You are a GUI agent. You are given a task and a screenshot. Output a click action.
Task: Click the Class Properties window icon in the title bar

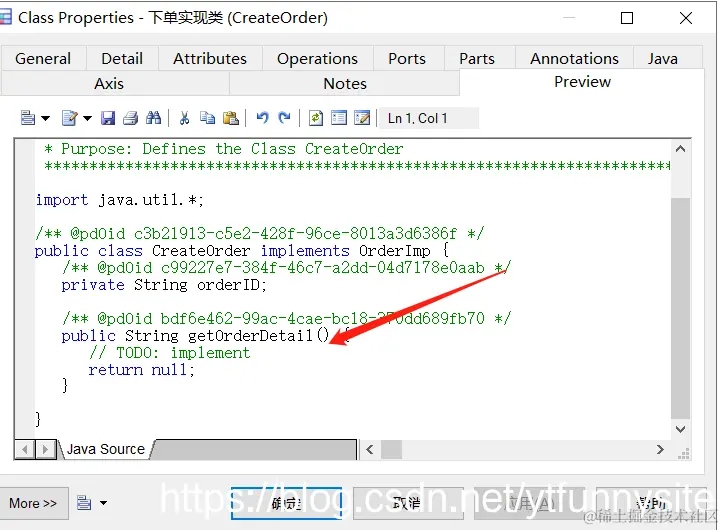5,18
